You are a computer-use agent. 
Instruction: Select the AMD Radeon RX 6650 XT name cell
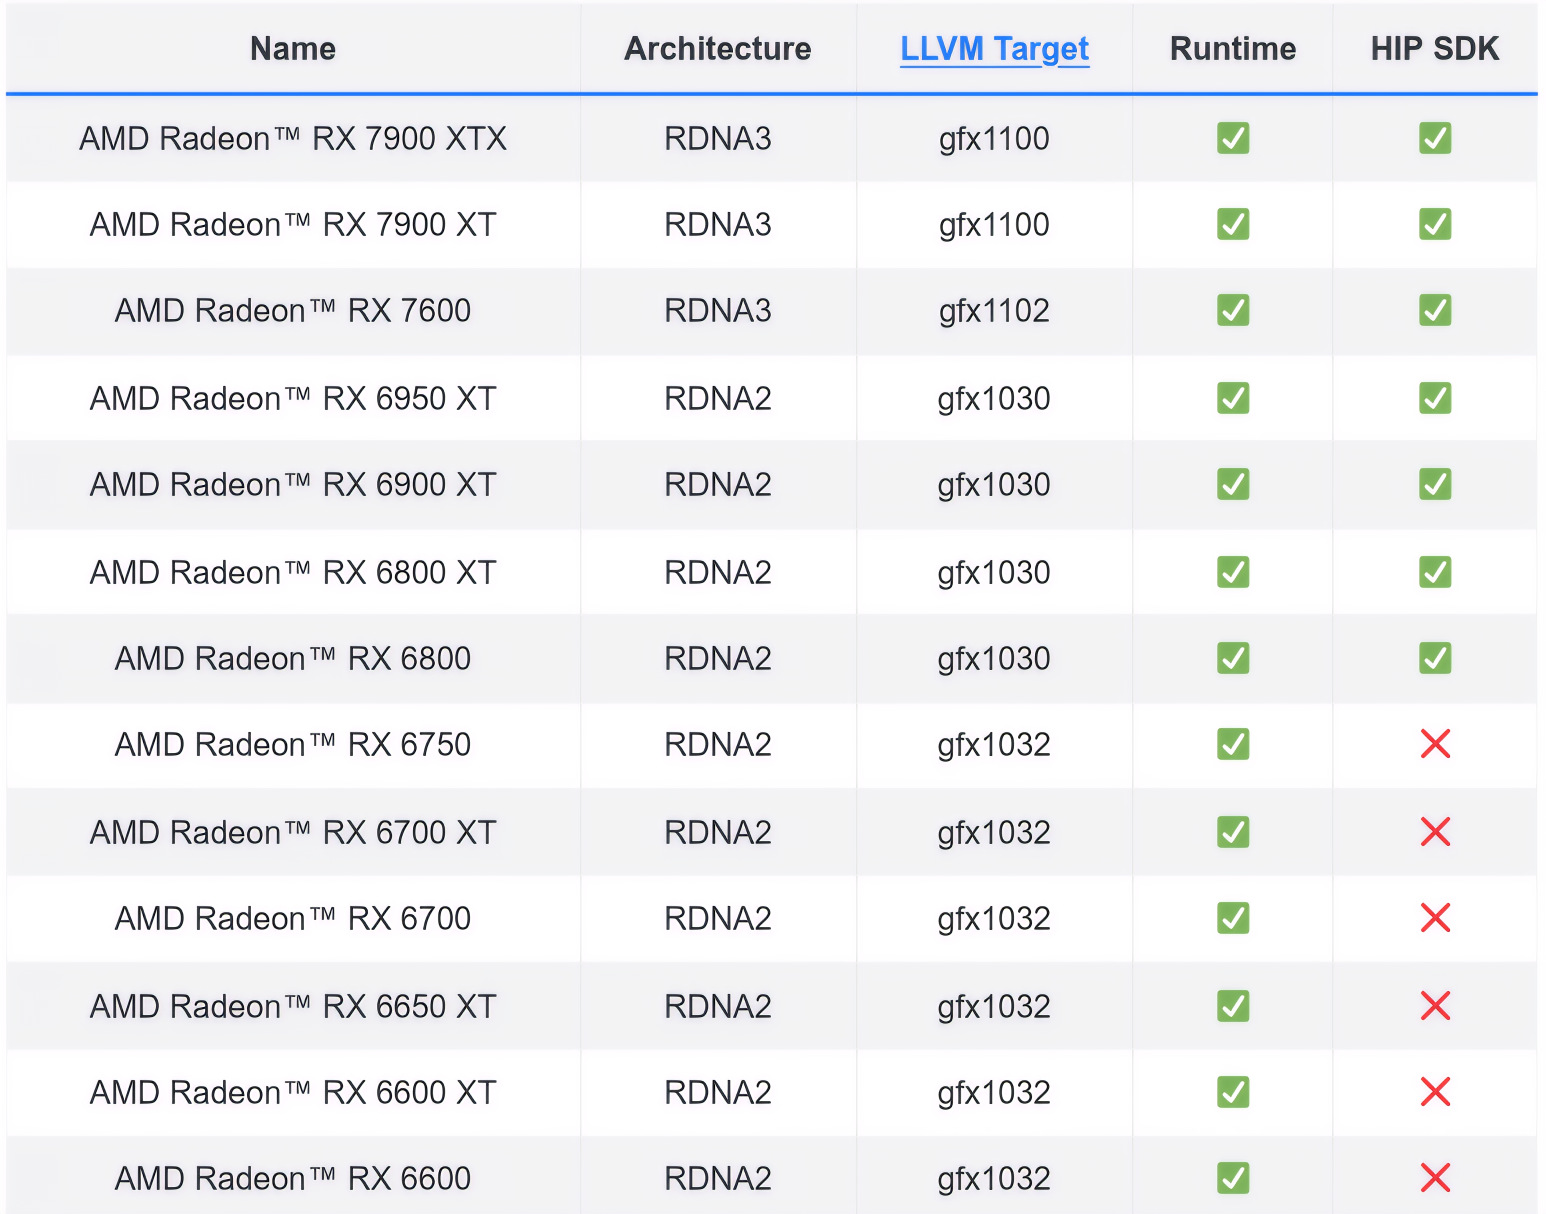tap(293, 1006)
